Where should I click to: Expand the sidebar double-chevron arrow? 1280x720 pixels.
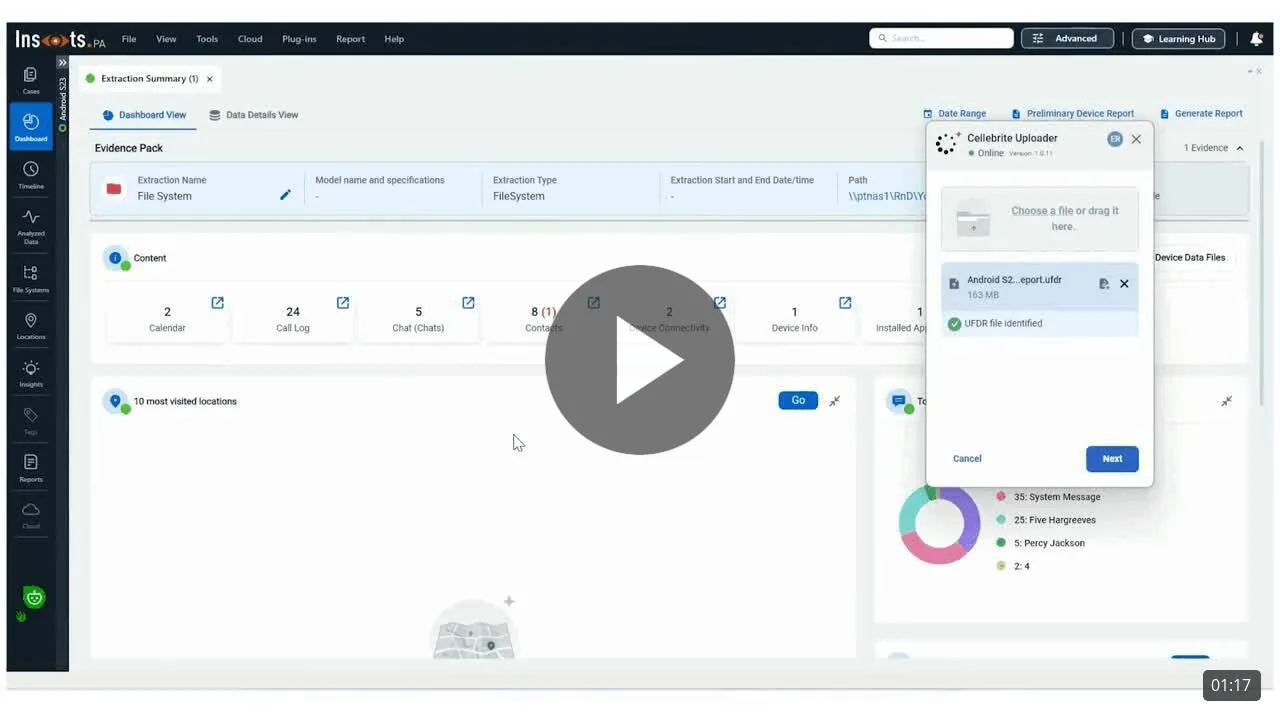pyautogui.click(x=62, y=63)
